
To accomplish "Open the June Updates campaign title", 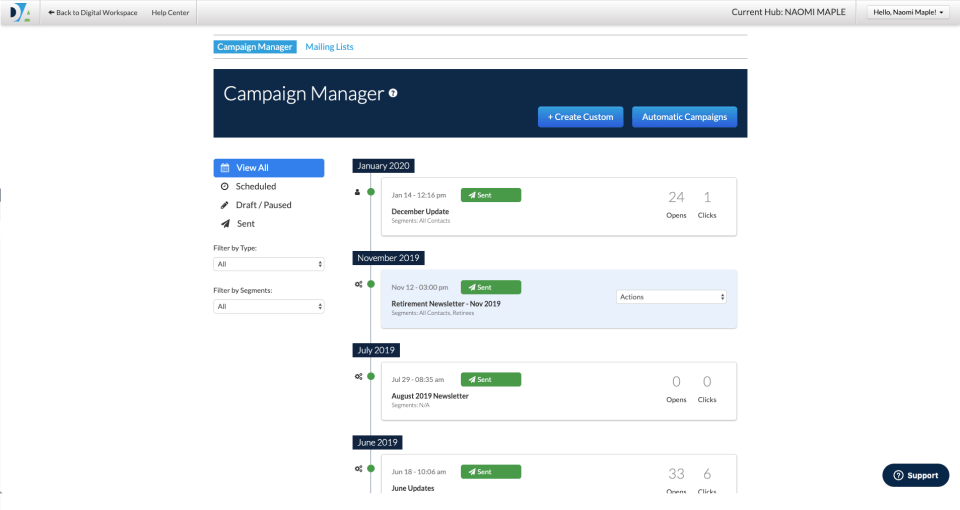I will 413,488.
